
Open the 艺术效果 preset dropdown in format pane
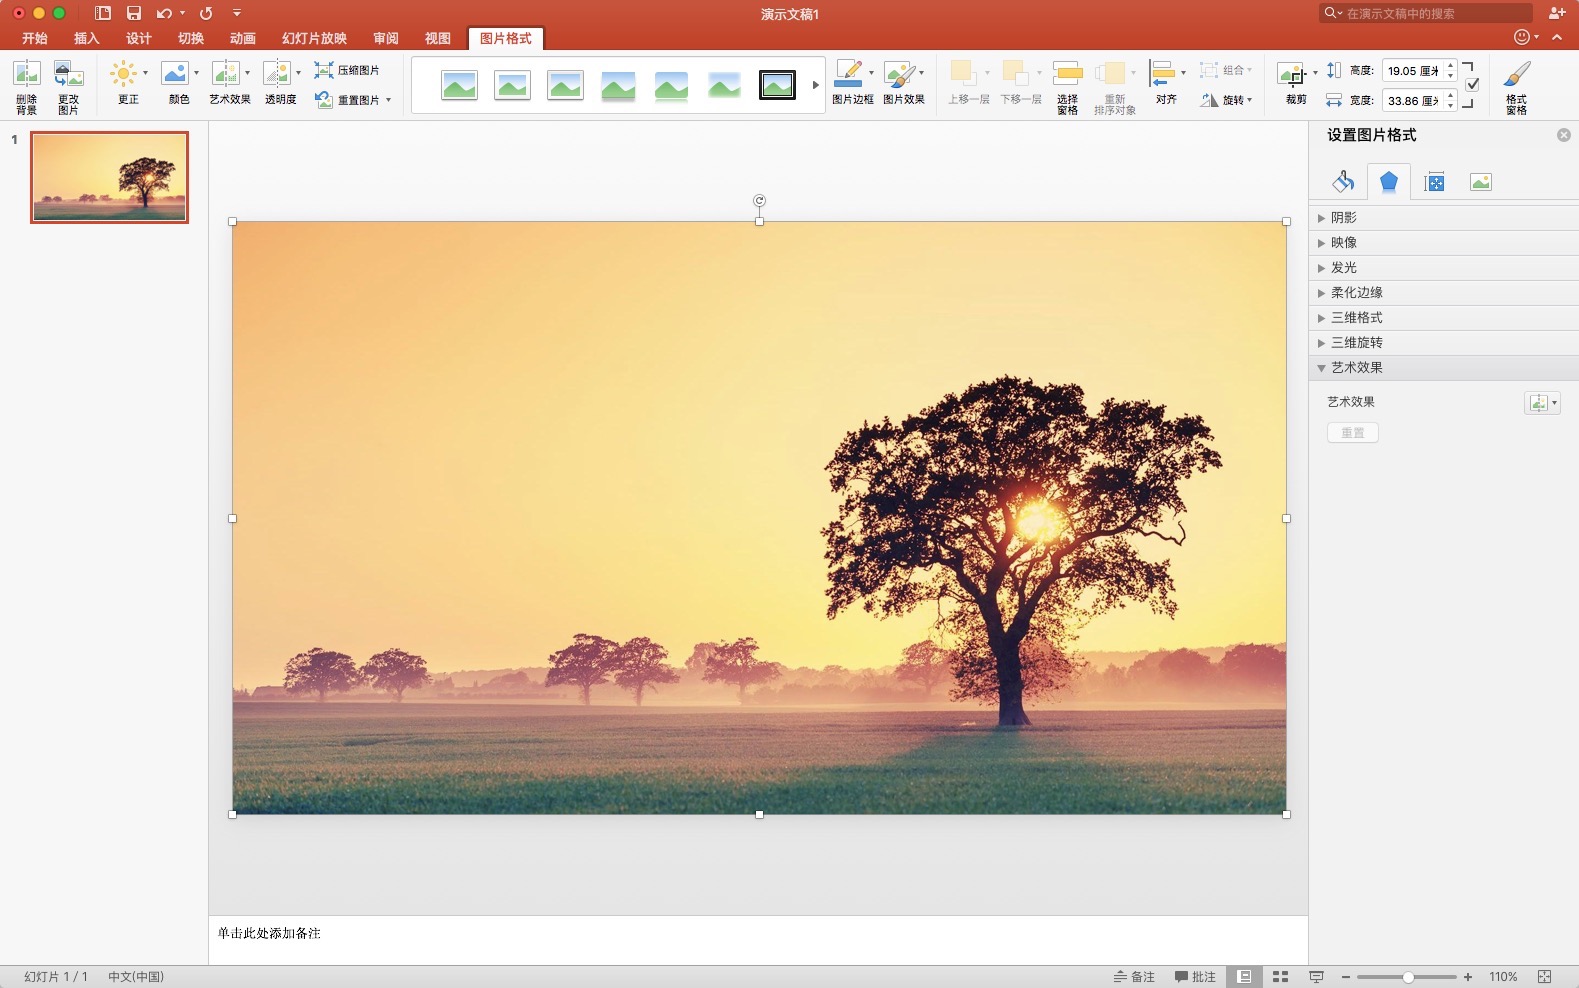[1541, 403]
